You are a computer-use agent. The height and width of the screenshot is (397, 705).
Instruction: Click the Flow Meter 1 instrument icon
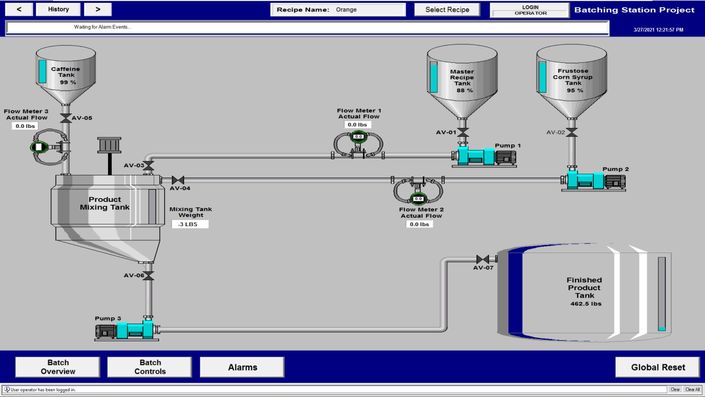[x=358, y=144]
